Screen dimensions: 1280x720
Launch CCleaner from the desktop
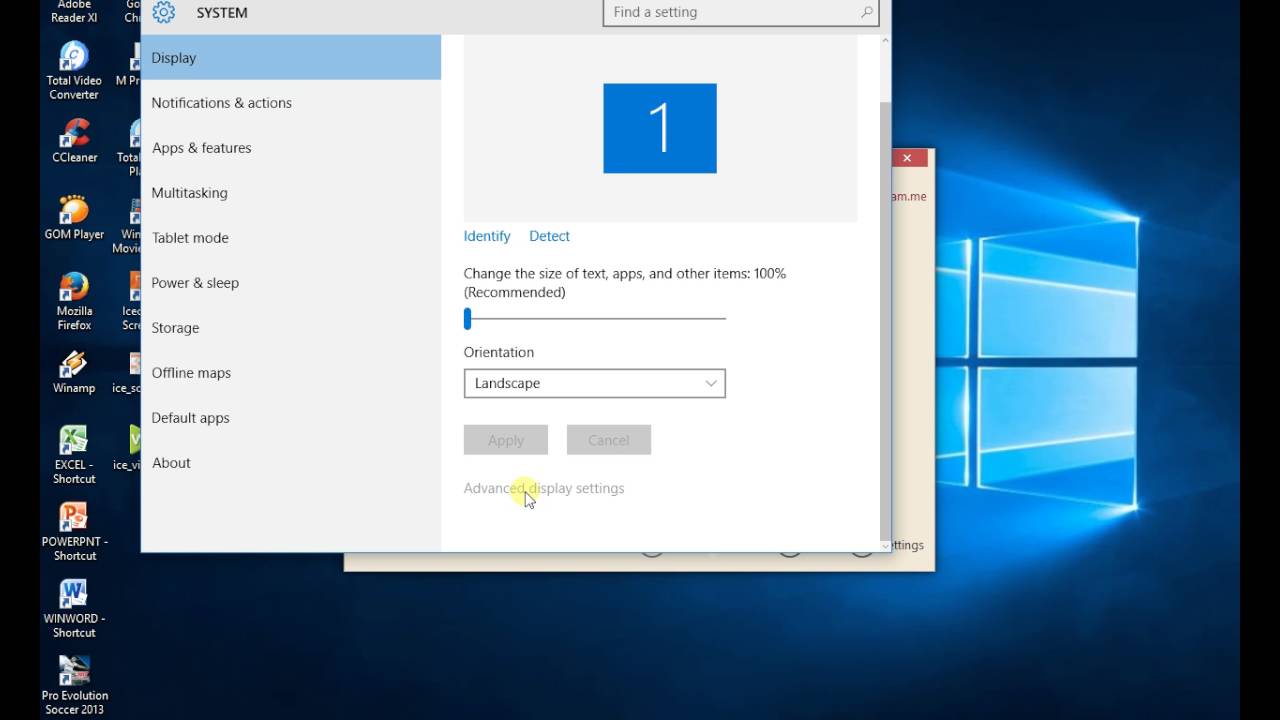click(75, 140)
